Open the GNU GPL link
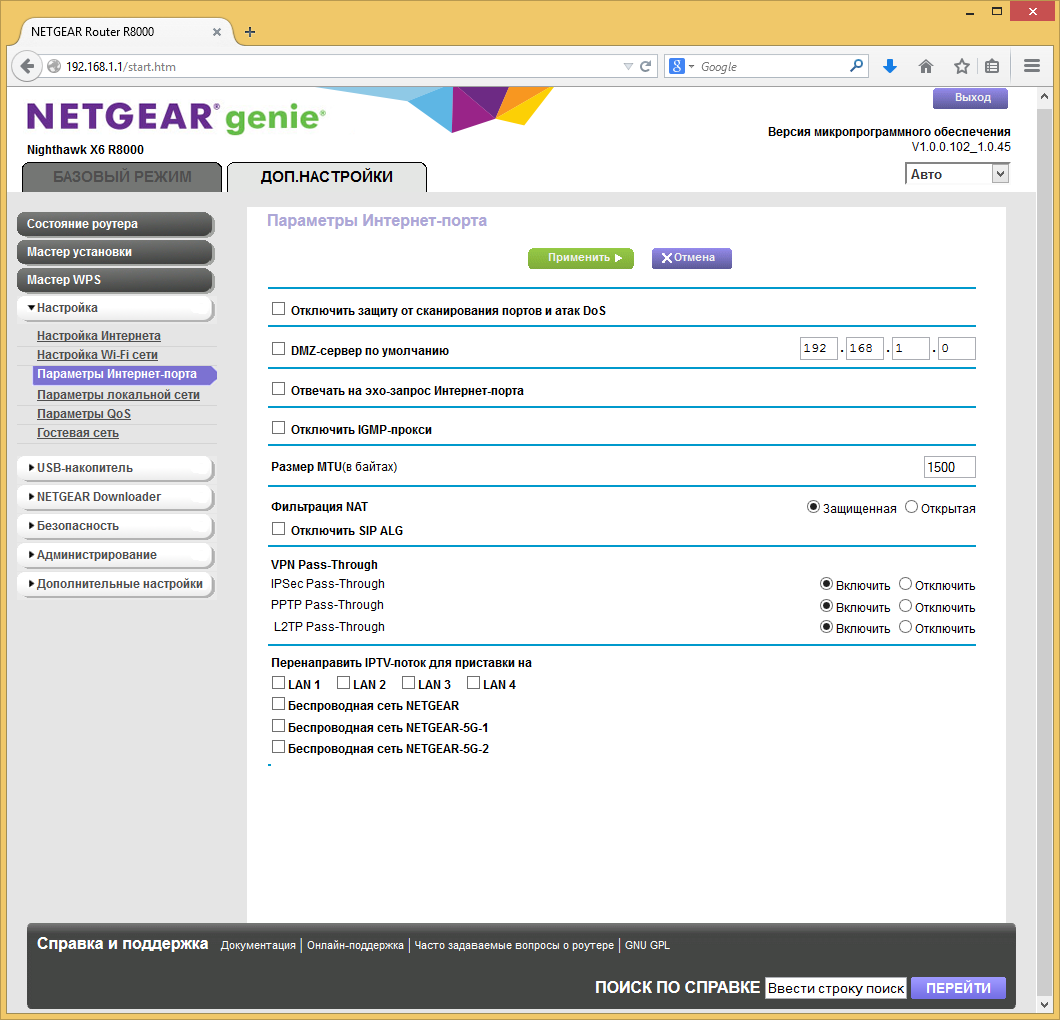1060x1020 pixels. click(647, 945)
